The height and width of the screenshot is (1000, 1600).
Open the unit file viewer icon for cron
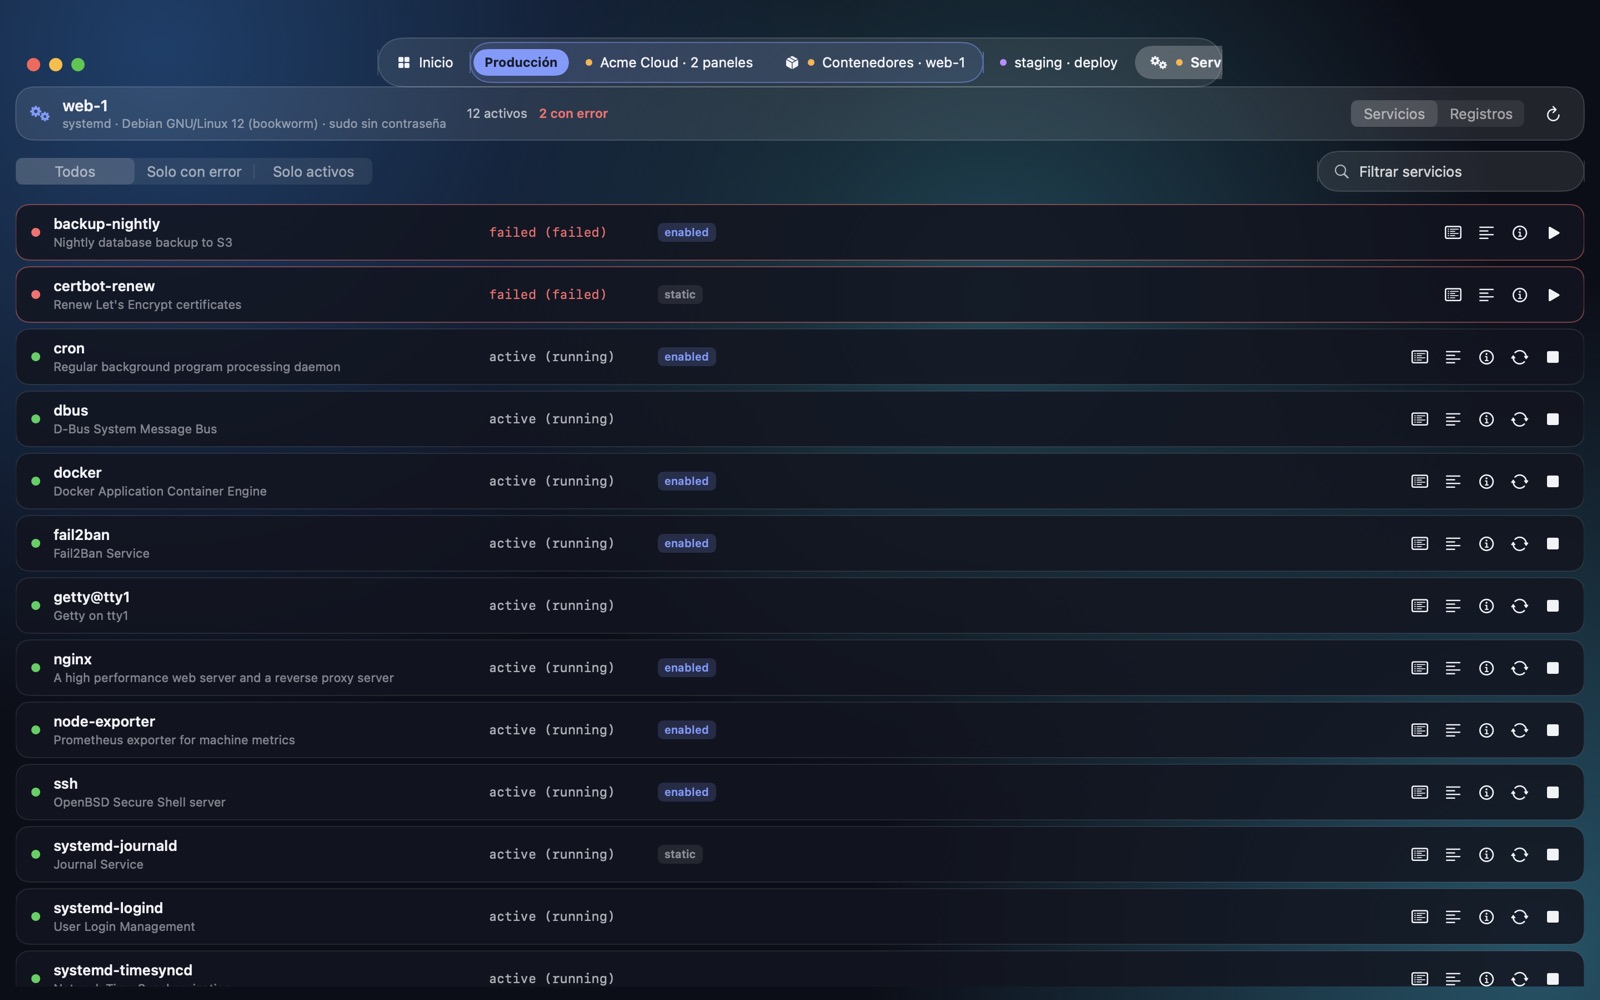[1419, 357]
